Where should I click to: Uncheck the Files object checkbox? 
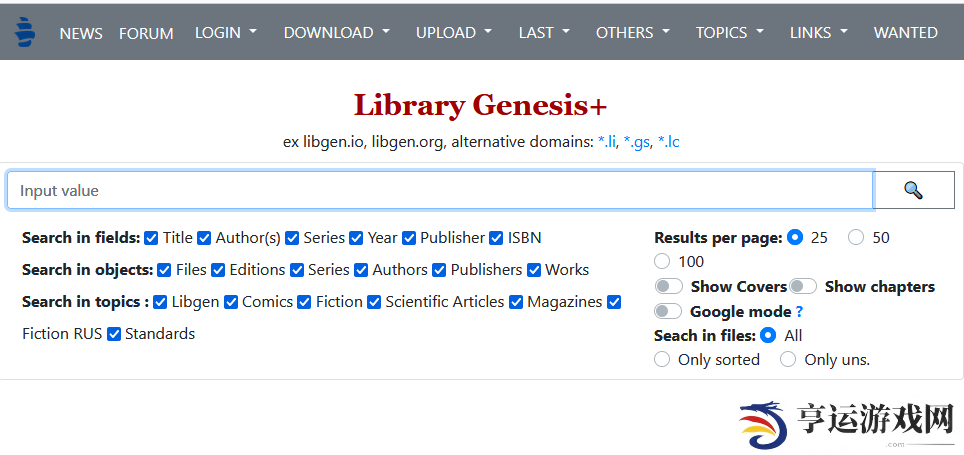tap(164, 270)
